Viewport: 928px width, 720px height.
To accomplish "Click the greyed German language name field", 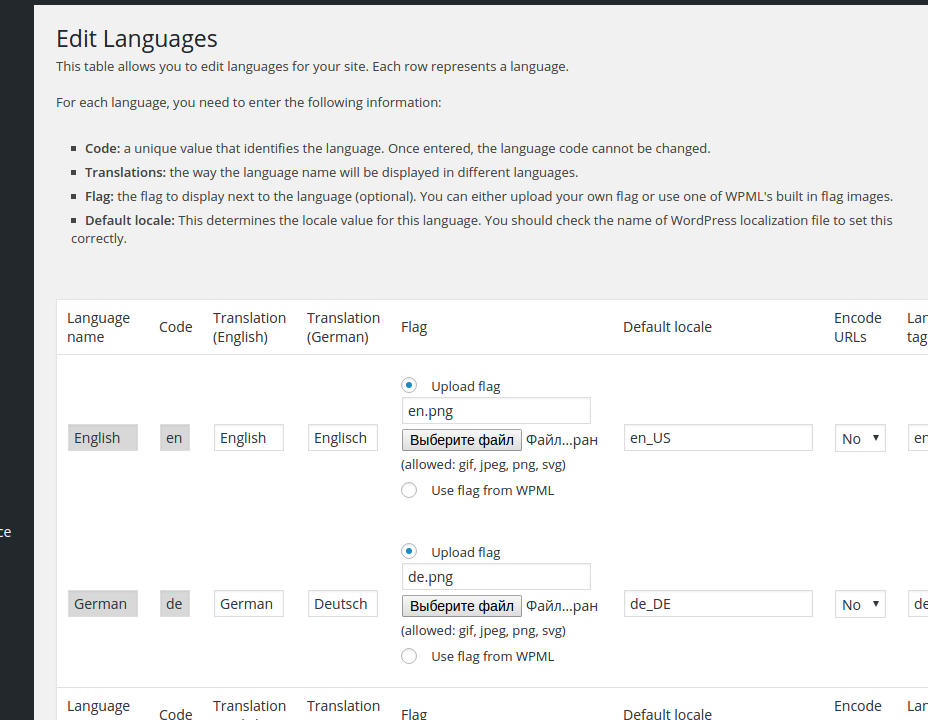I will [x=102, y=604].
